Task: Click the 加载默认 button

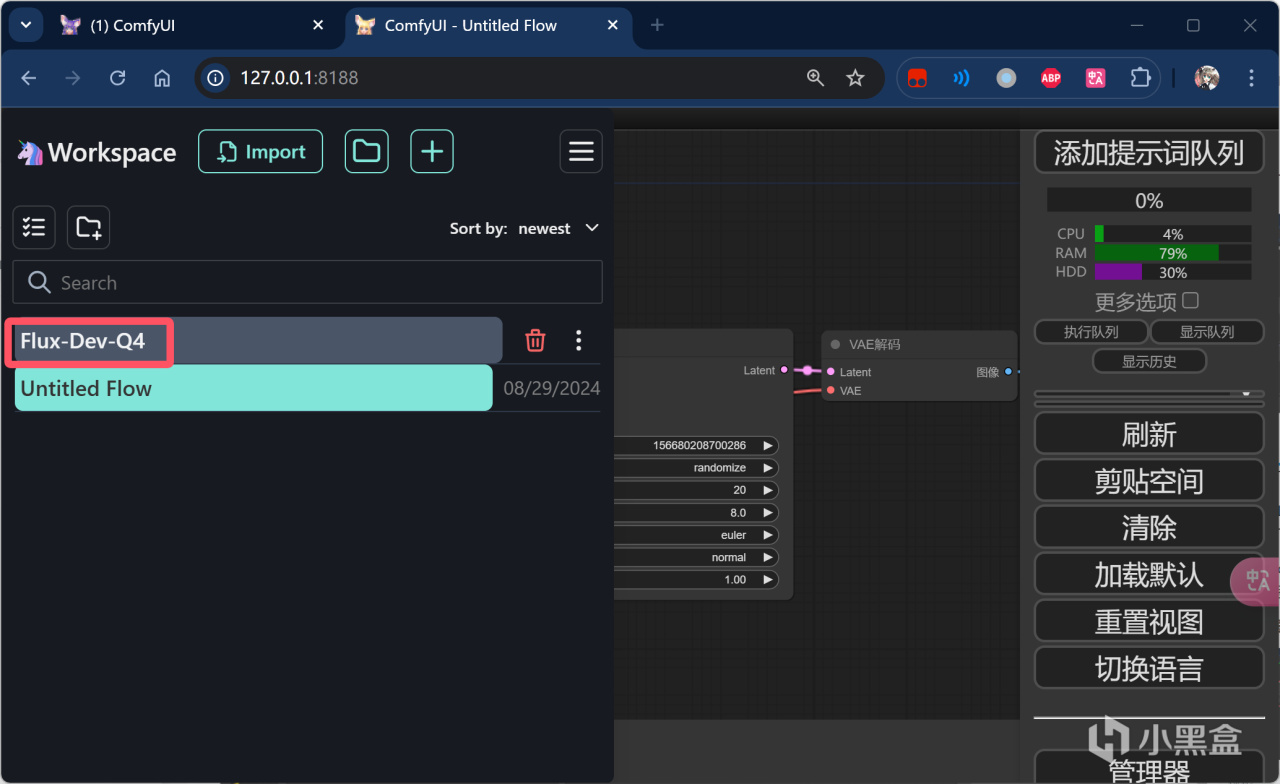Action: pos(1149,575)
